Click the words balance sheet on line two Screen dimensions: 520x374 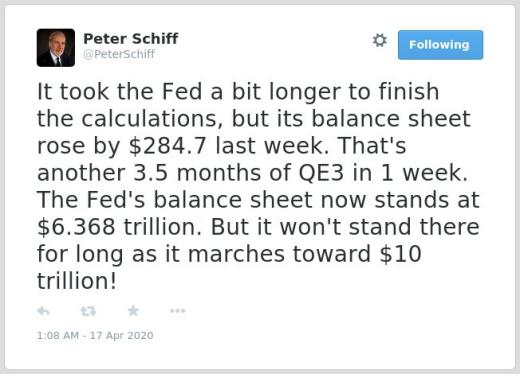(x=391, y=119)
